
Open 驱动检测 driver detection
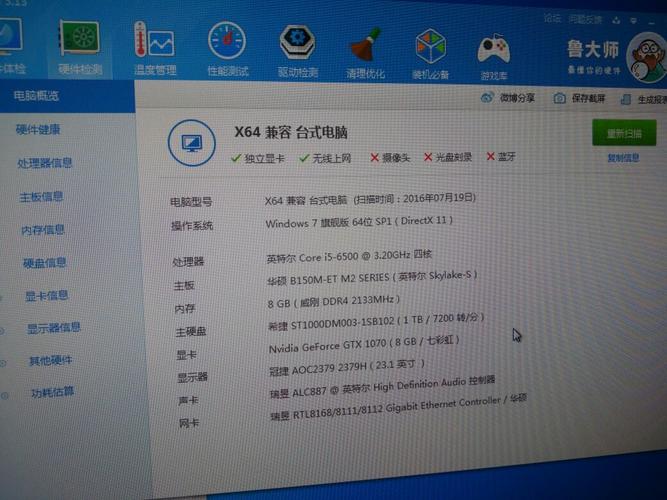(x=297, y=51)
